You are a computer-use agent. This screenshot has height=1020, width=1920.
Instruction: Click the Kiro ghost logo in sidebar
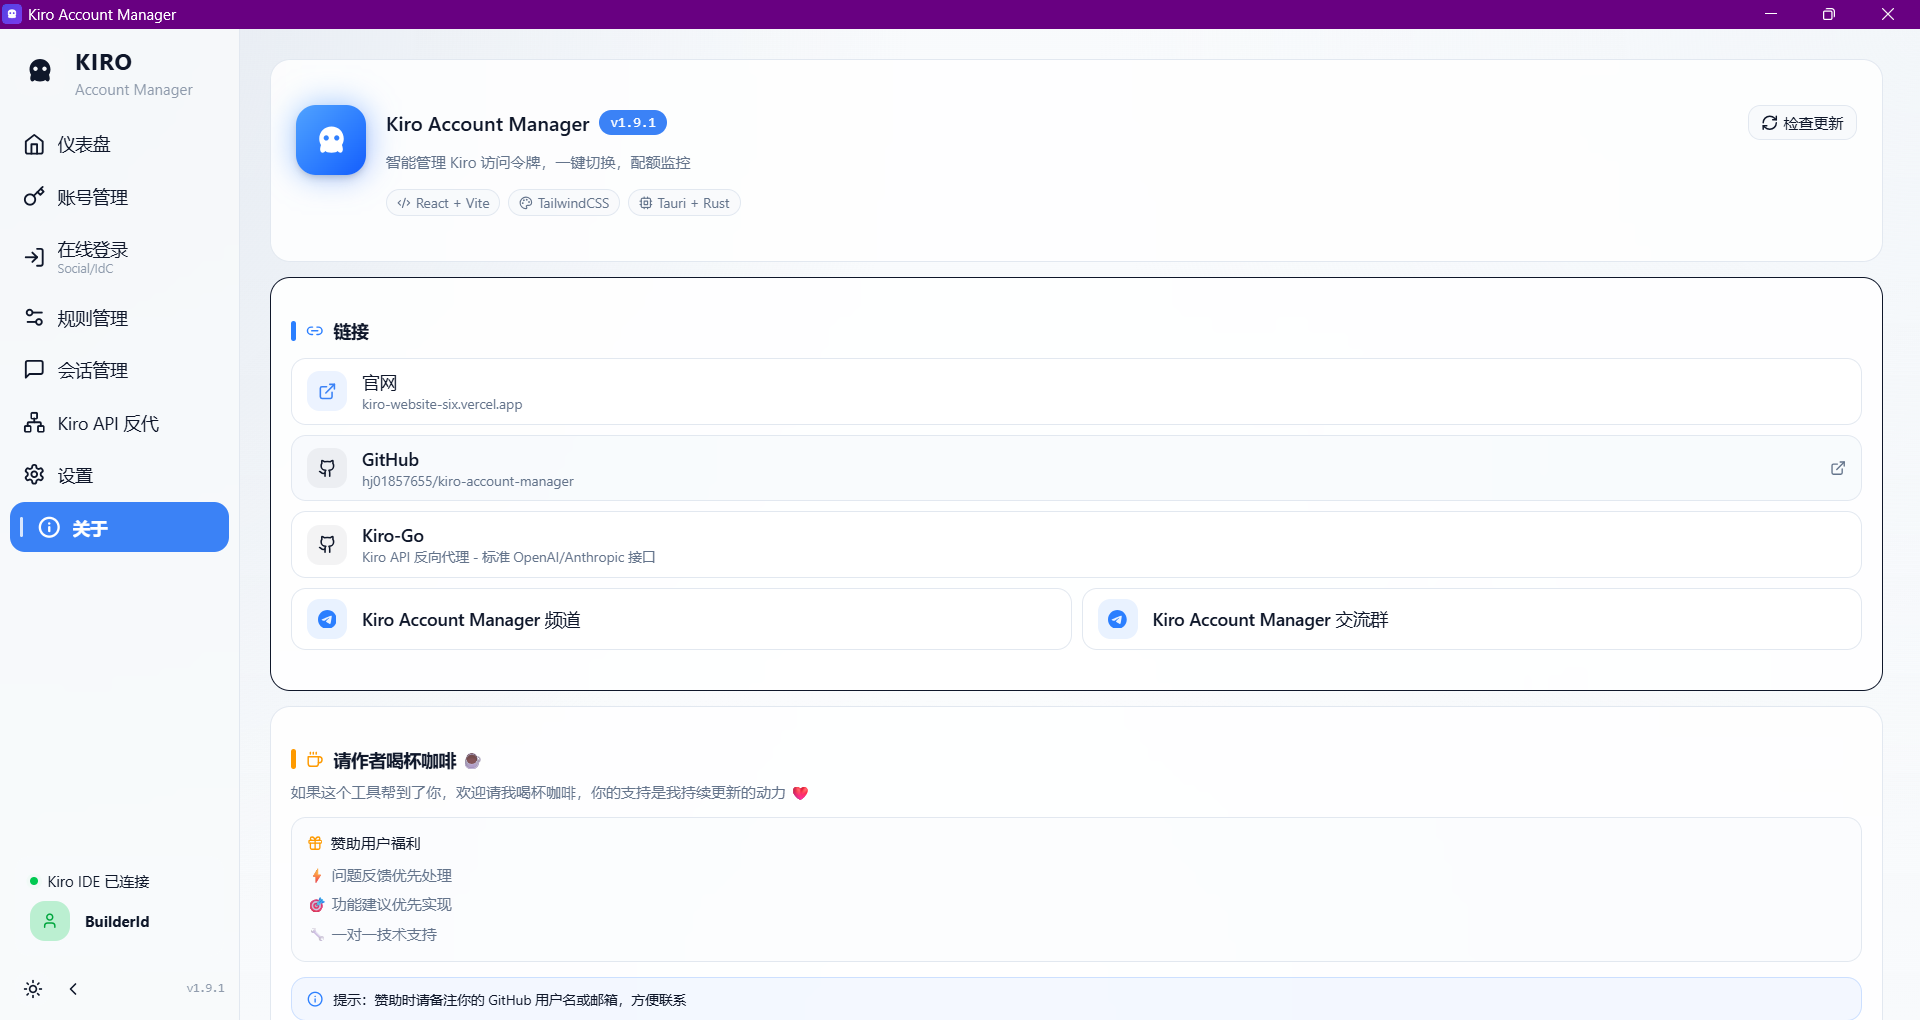[40, 71]
